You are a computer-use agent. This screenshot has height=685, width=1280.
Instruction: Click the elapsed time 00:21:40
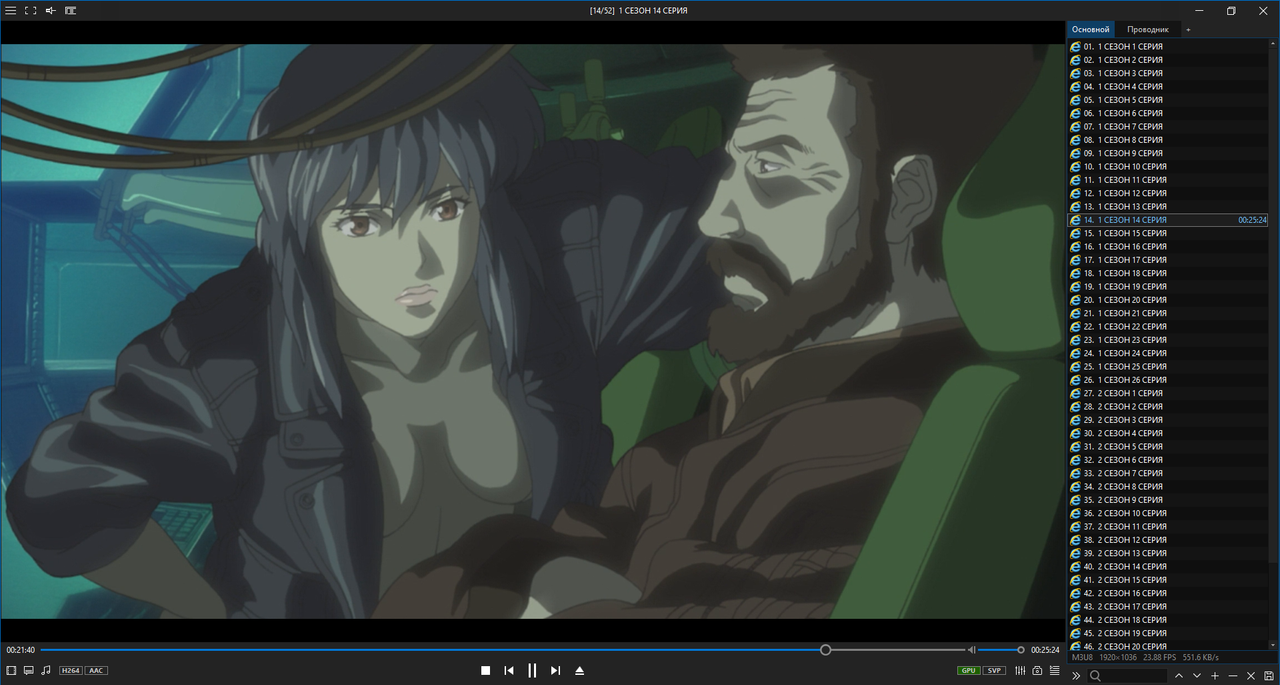click(20, 650)
